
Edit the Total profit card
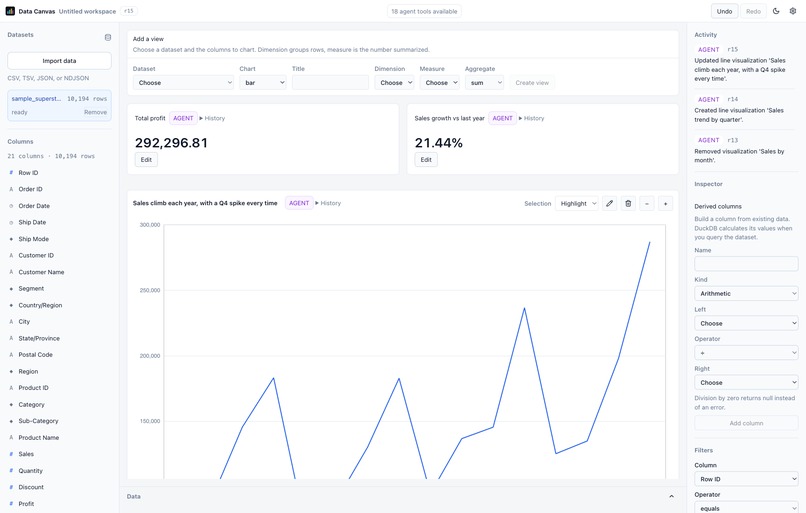click(146, 160)
